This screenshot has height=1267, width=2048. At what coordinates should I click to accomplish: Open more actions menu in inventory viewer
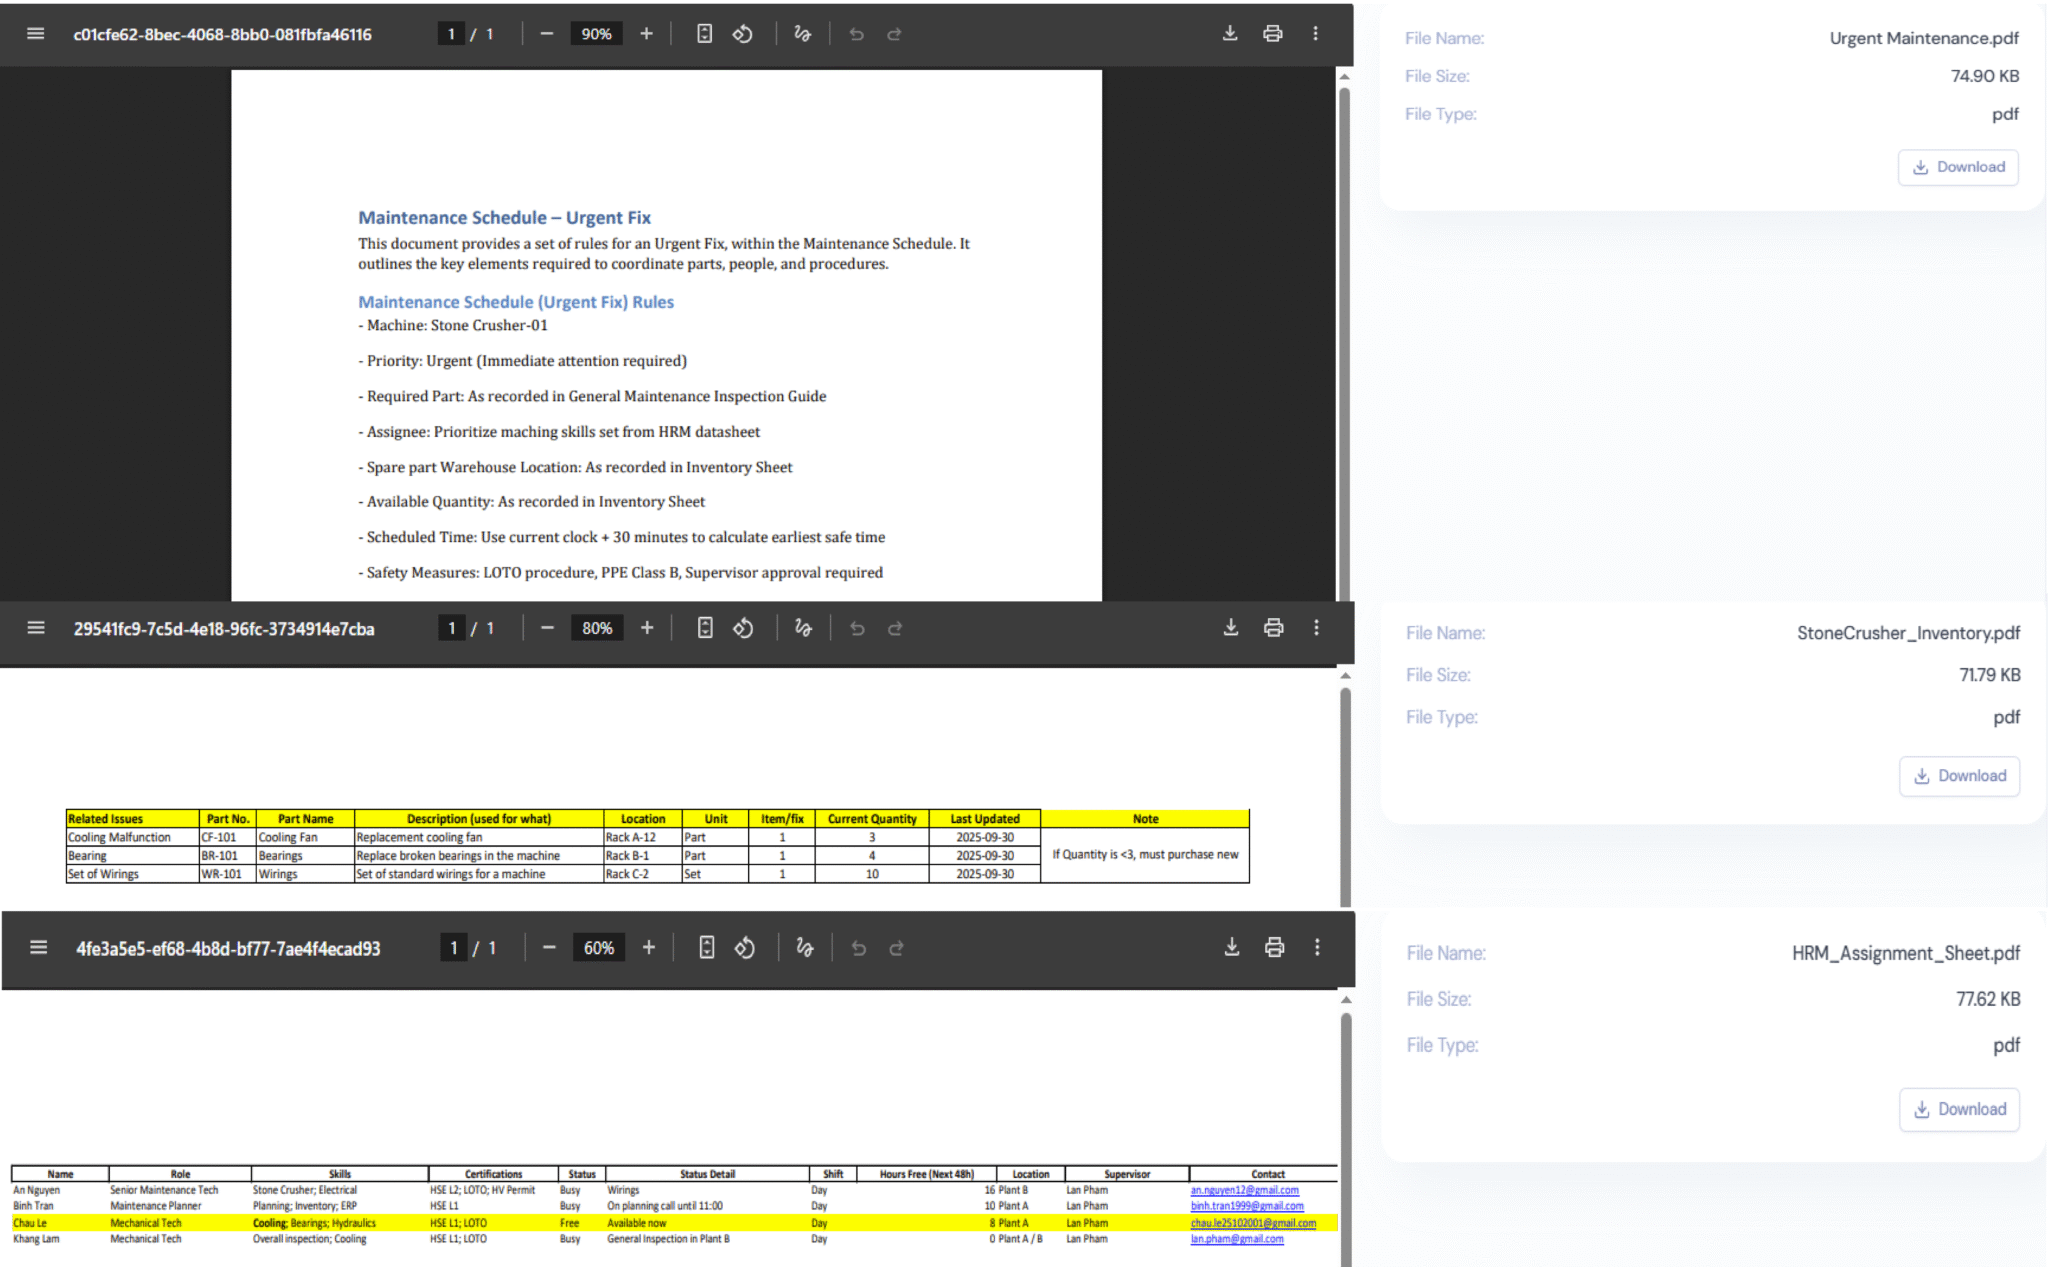(1316, 628)
